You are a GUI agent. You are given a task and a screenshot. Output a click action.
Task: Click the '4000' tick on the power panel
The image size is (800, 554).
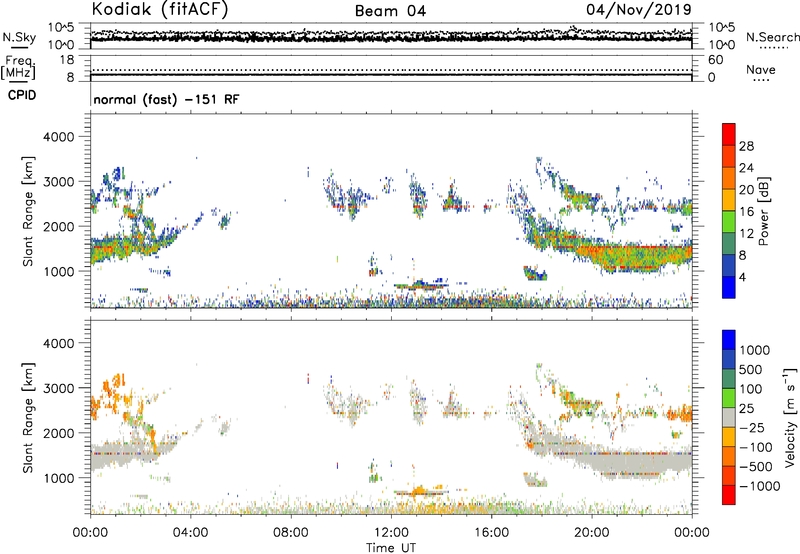(59, 137)
